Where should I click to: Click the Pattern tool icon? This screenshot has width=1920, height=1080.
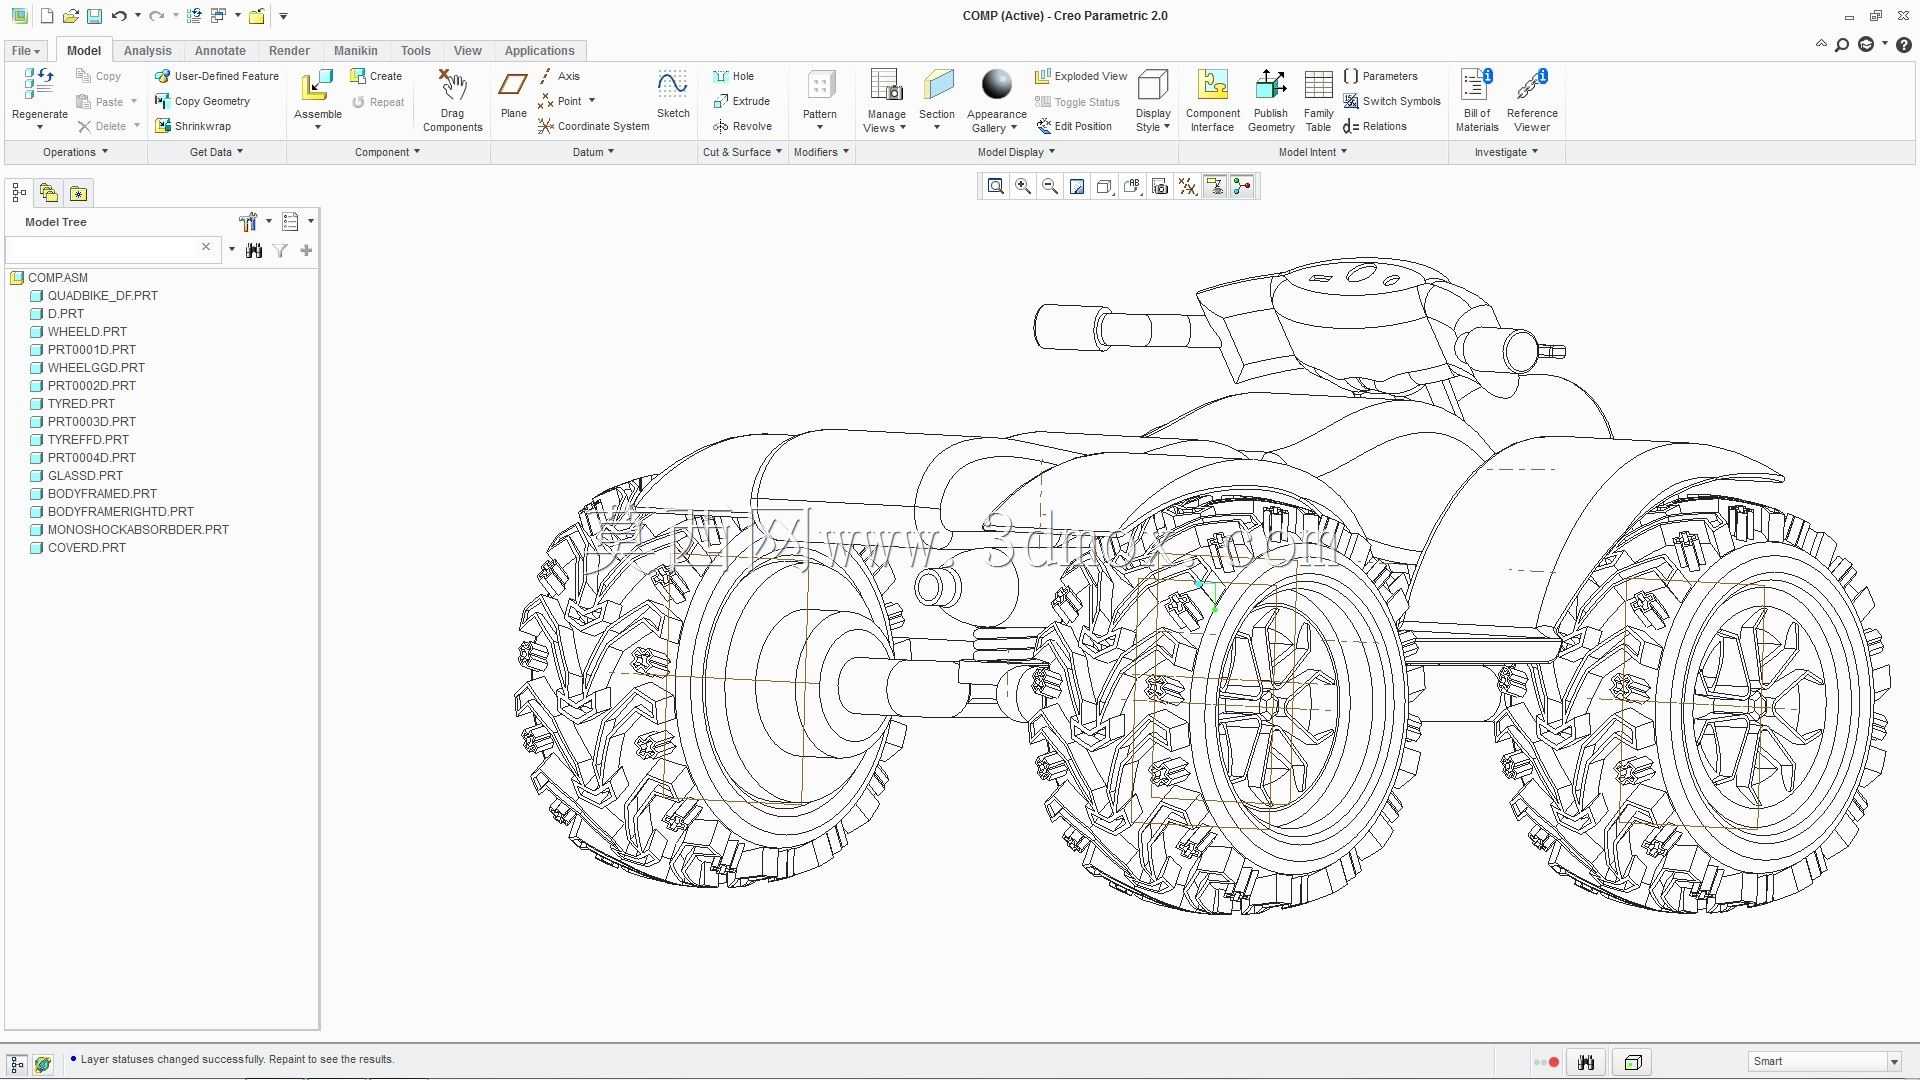(x=820, y=86)
